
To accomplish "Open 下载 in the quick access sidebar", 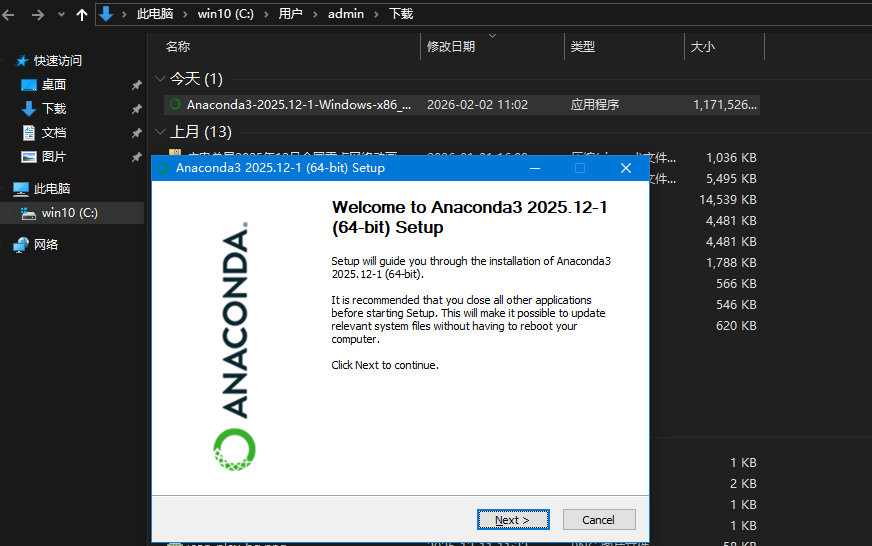I will tap(54, 108).
